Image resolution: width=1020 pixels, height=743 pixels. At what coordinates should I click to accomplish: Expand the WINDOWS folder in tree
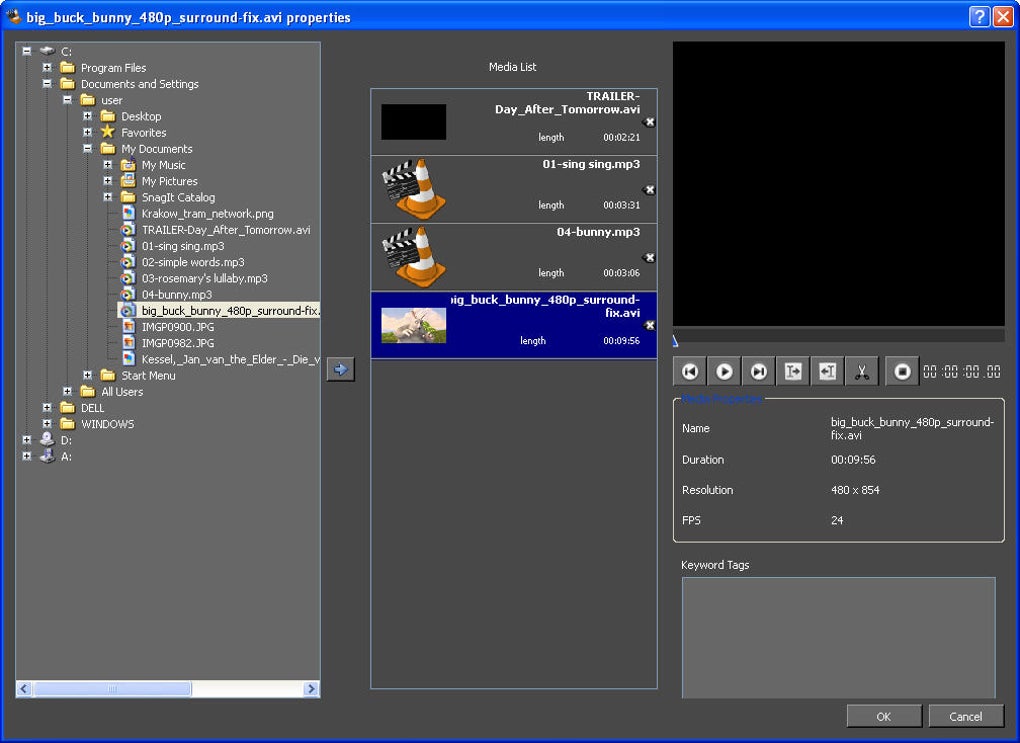47,424
